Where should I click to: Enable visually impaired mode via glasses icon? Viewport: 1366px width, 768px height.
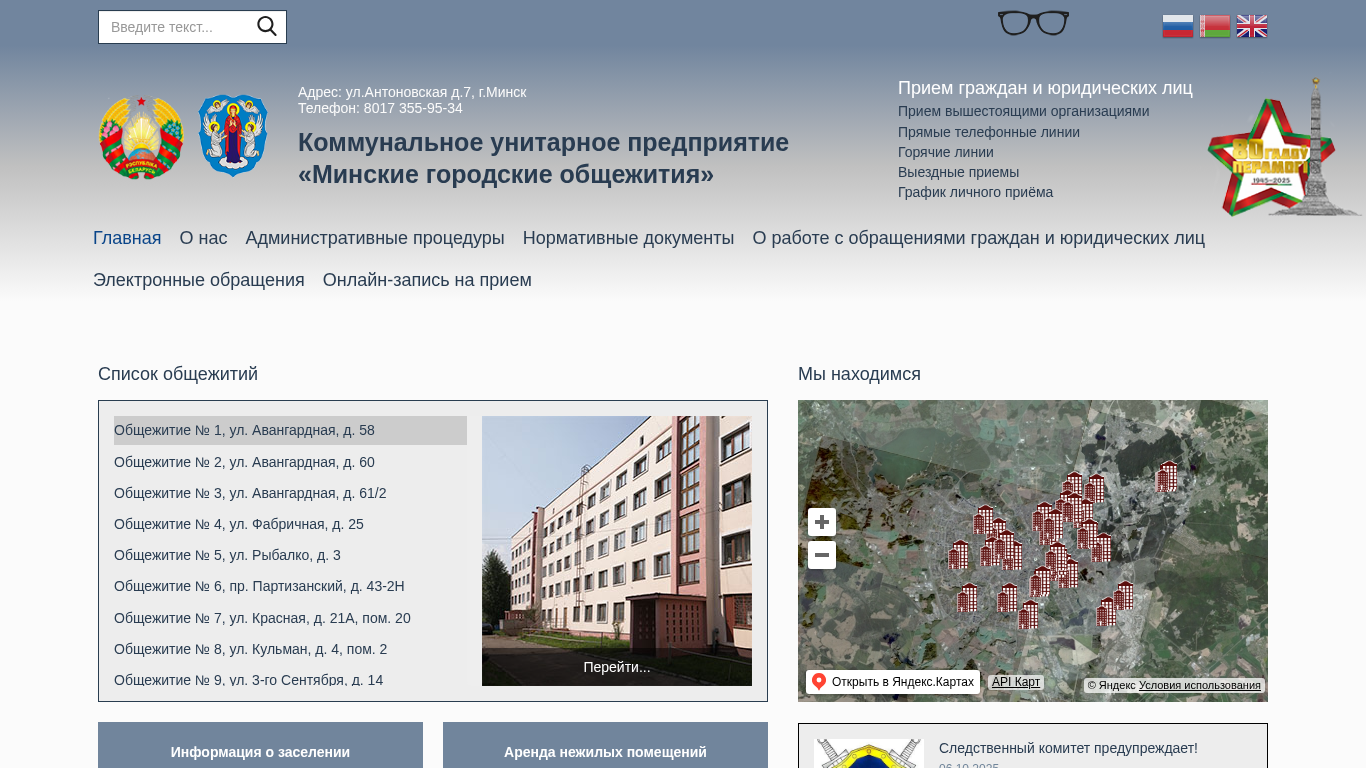(x=1033, y=23)
